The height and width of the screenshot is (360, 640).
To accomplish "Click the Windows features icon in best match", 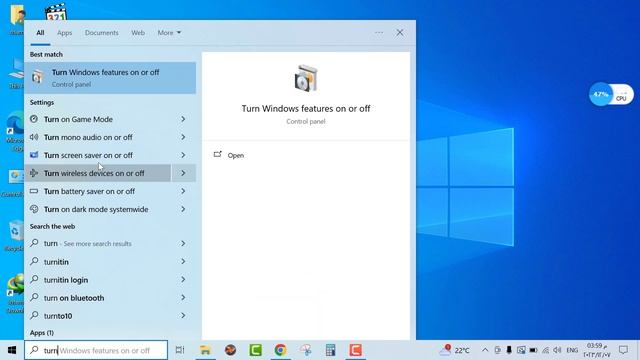I will (38, 77).
